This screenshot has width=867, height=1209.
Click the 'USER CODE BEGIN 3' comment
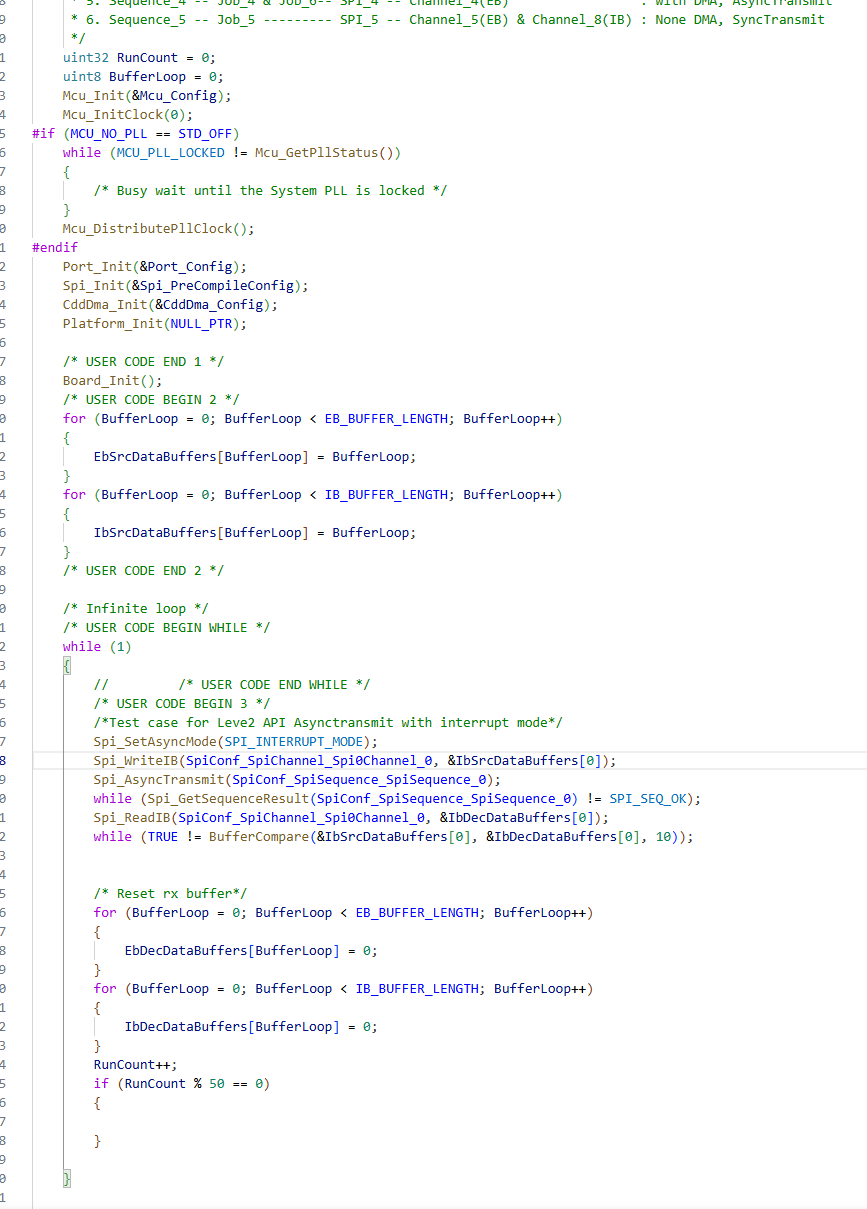click(182, 703)
